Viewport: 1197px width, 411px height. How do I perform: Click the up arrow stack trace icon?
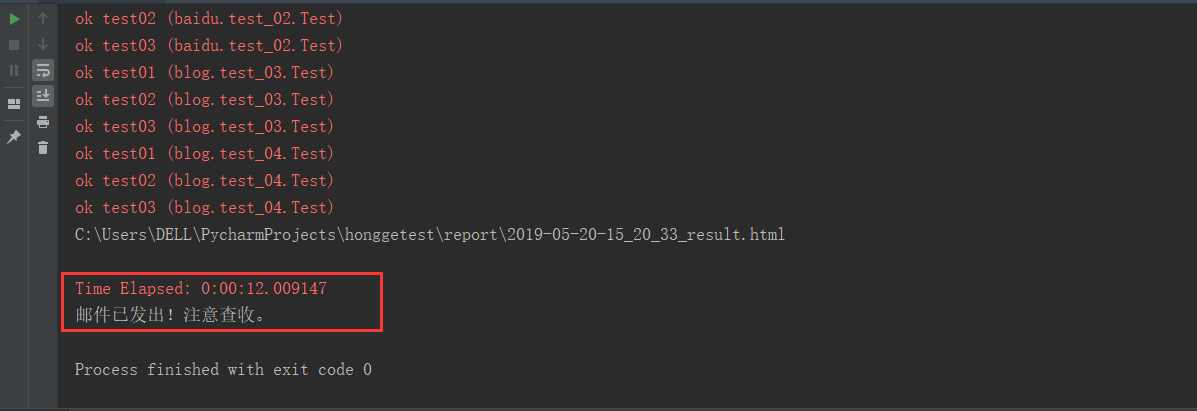point(43,19)
